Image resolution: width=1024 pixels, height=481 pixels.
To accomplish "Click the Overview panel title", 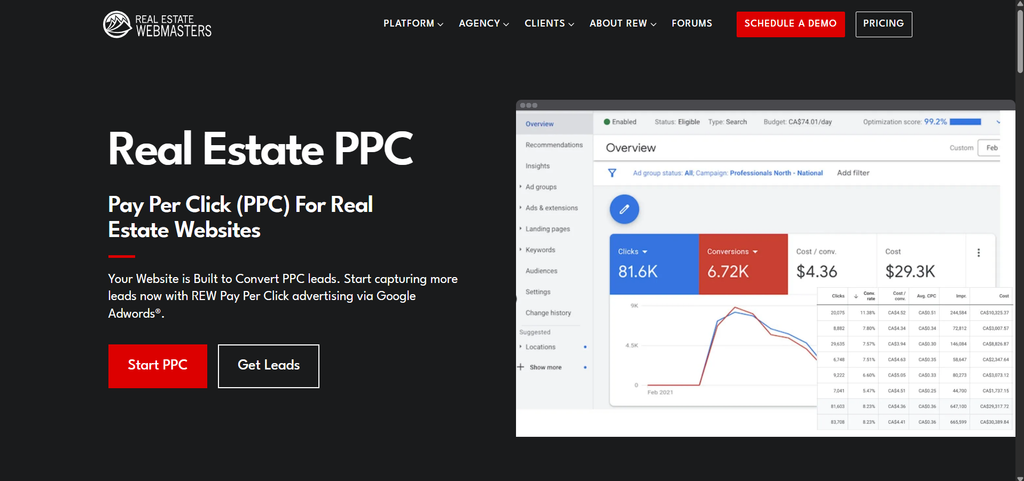I will tap(631, 148).
